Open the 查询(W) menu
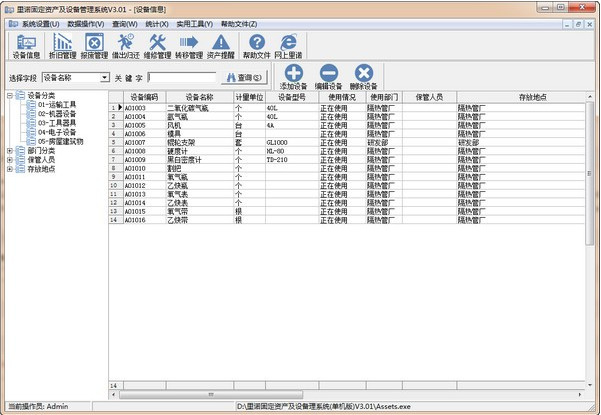Viewport: 601px width, 415px height. pyautogui.click(x=125, y=24)
